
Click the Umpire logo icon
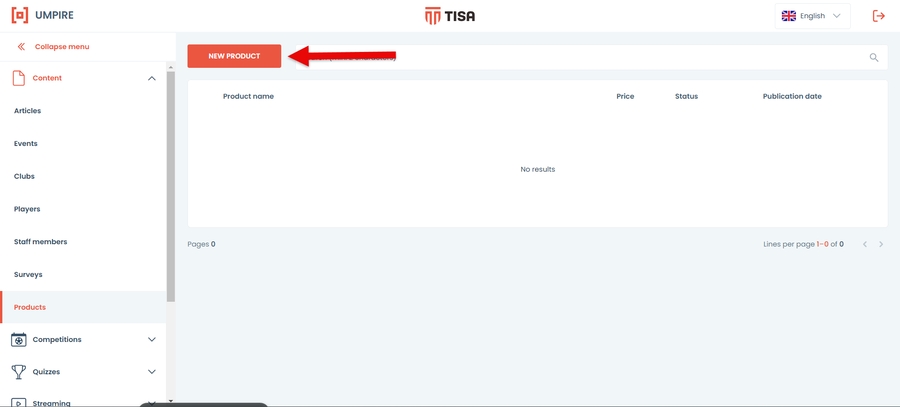point(20,15)
